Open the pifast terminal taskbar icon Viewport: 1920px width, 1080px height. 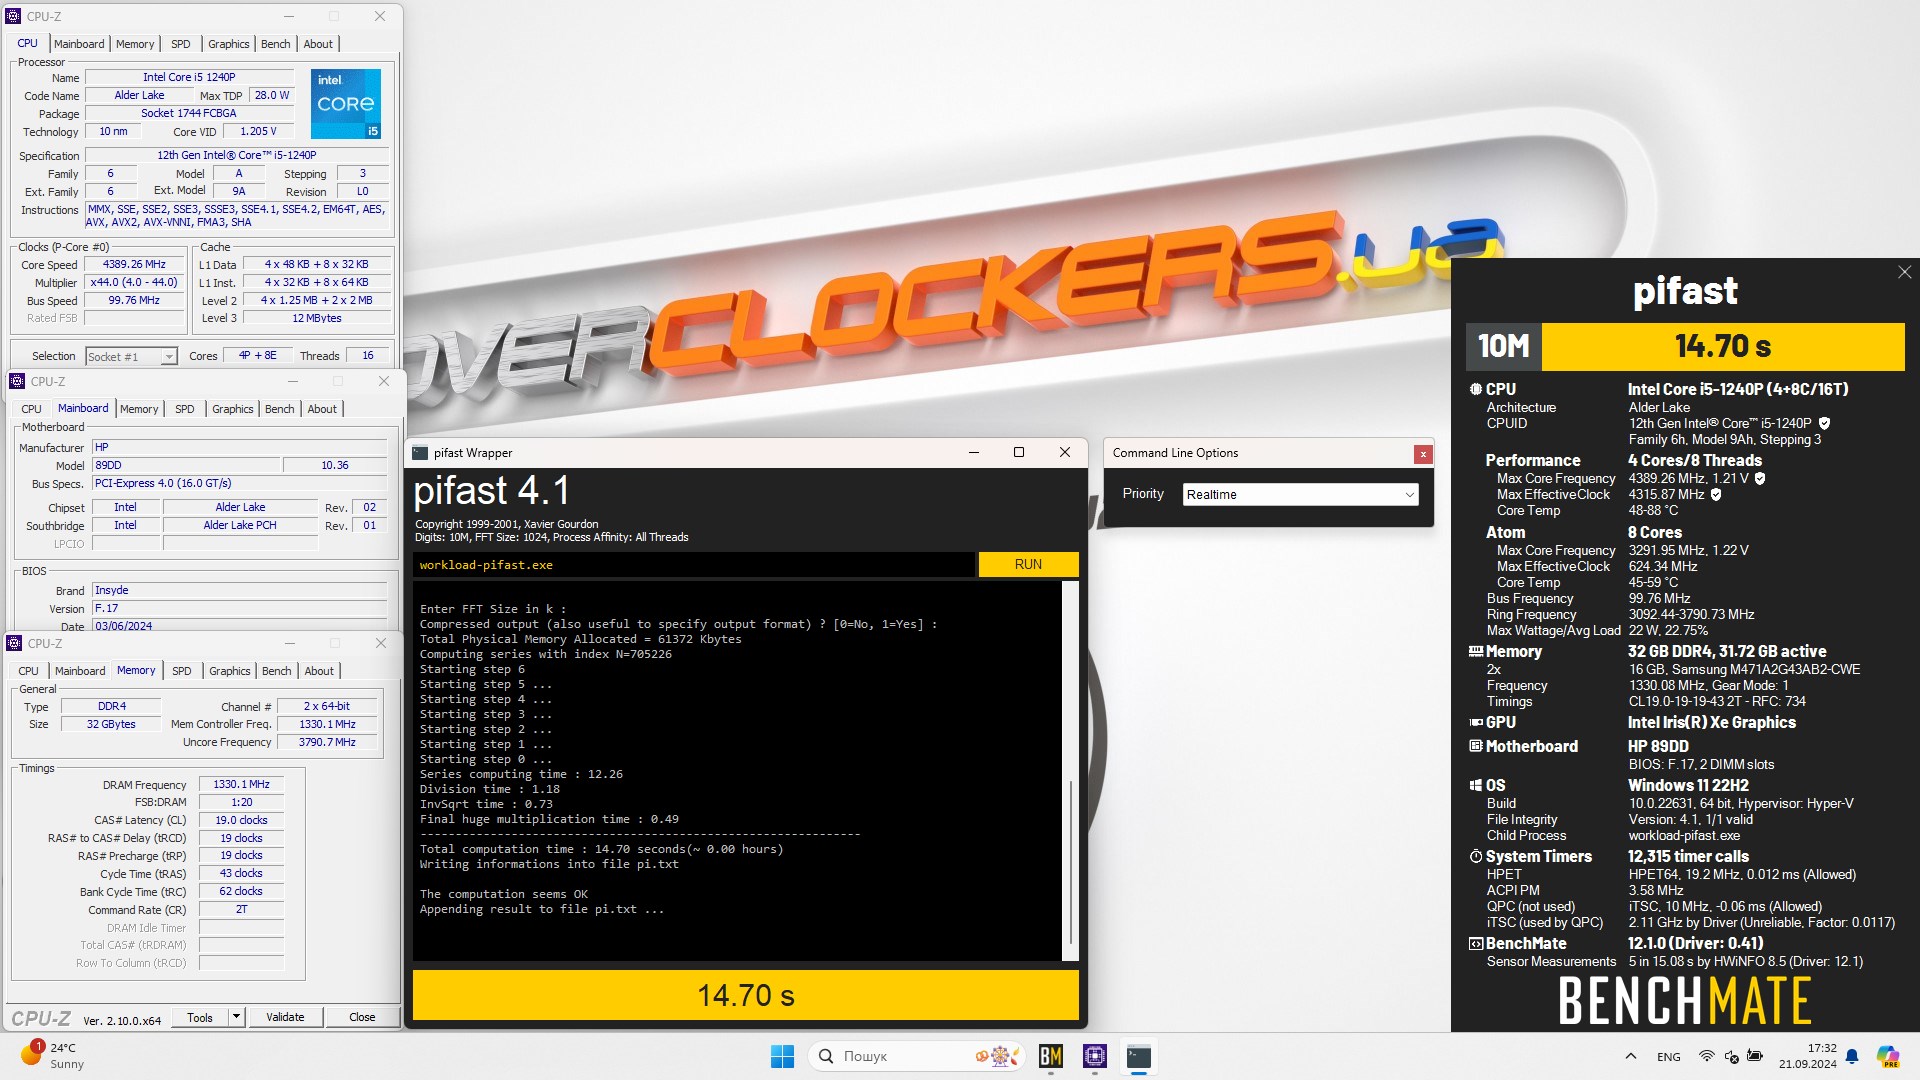click(1139, 1056)
